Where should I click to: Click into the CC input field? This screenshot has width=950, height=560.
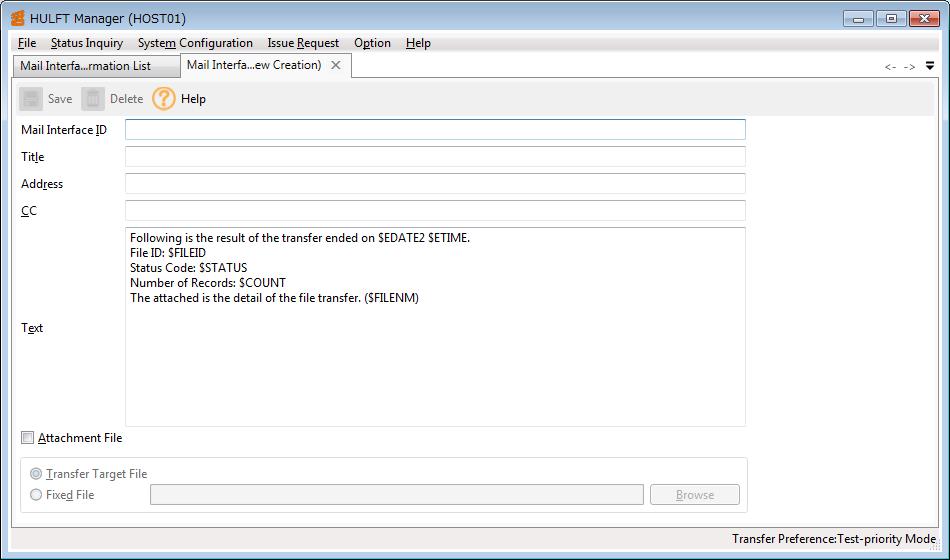click(x=435, y=211)
